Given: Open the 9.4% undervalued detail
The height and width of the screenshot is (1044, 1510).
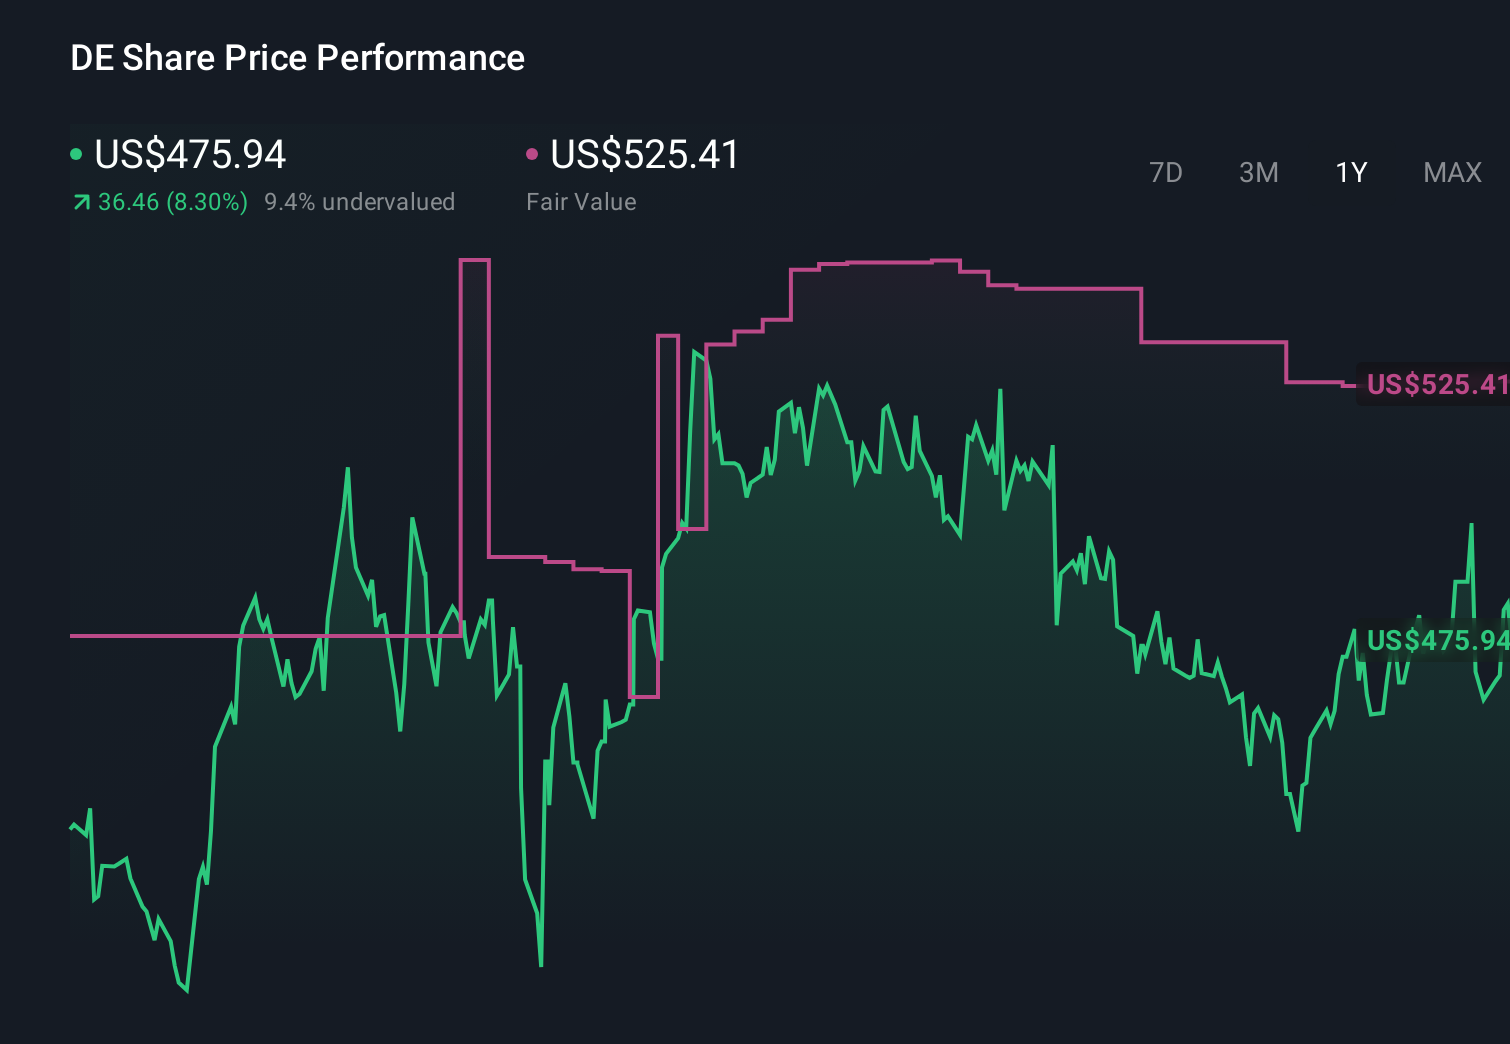Looking at the screenshot, I should pyautogui.click(x=360, y=201).
